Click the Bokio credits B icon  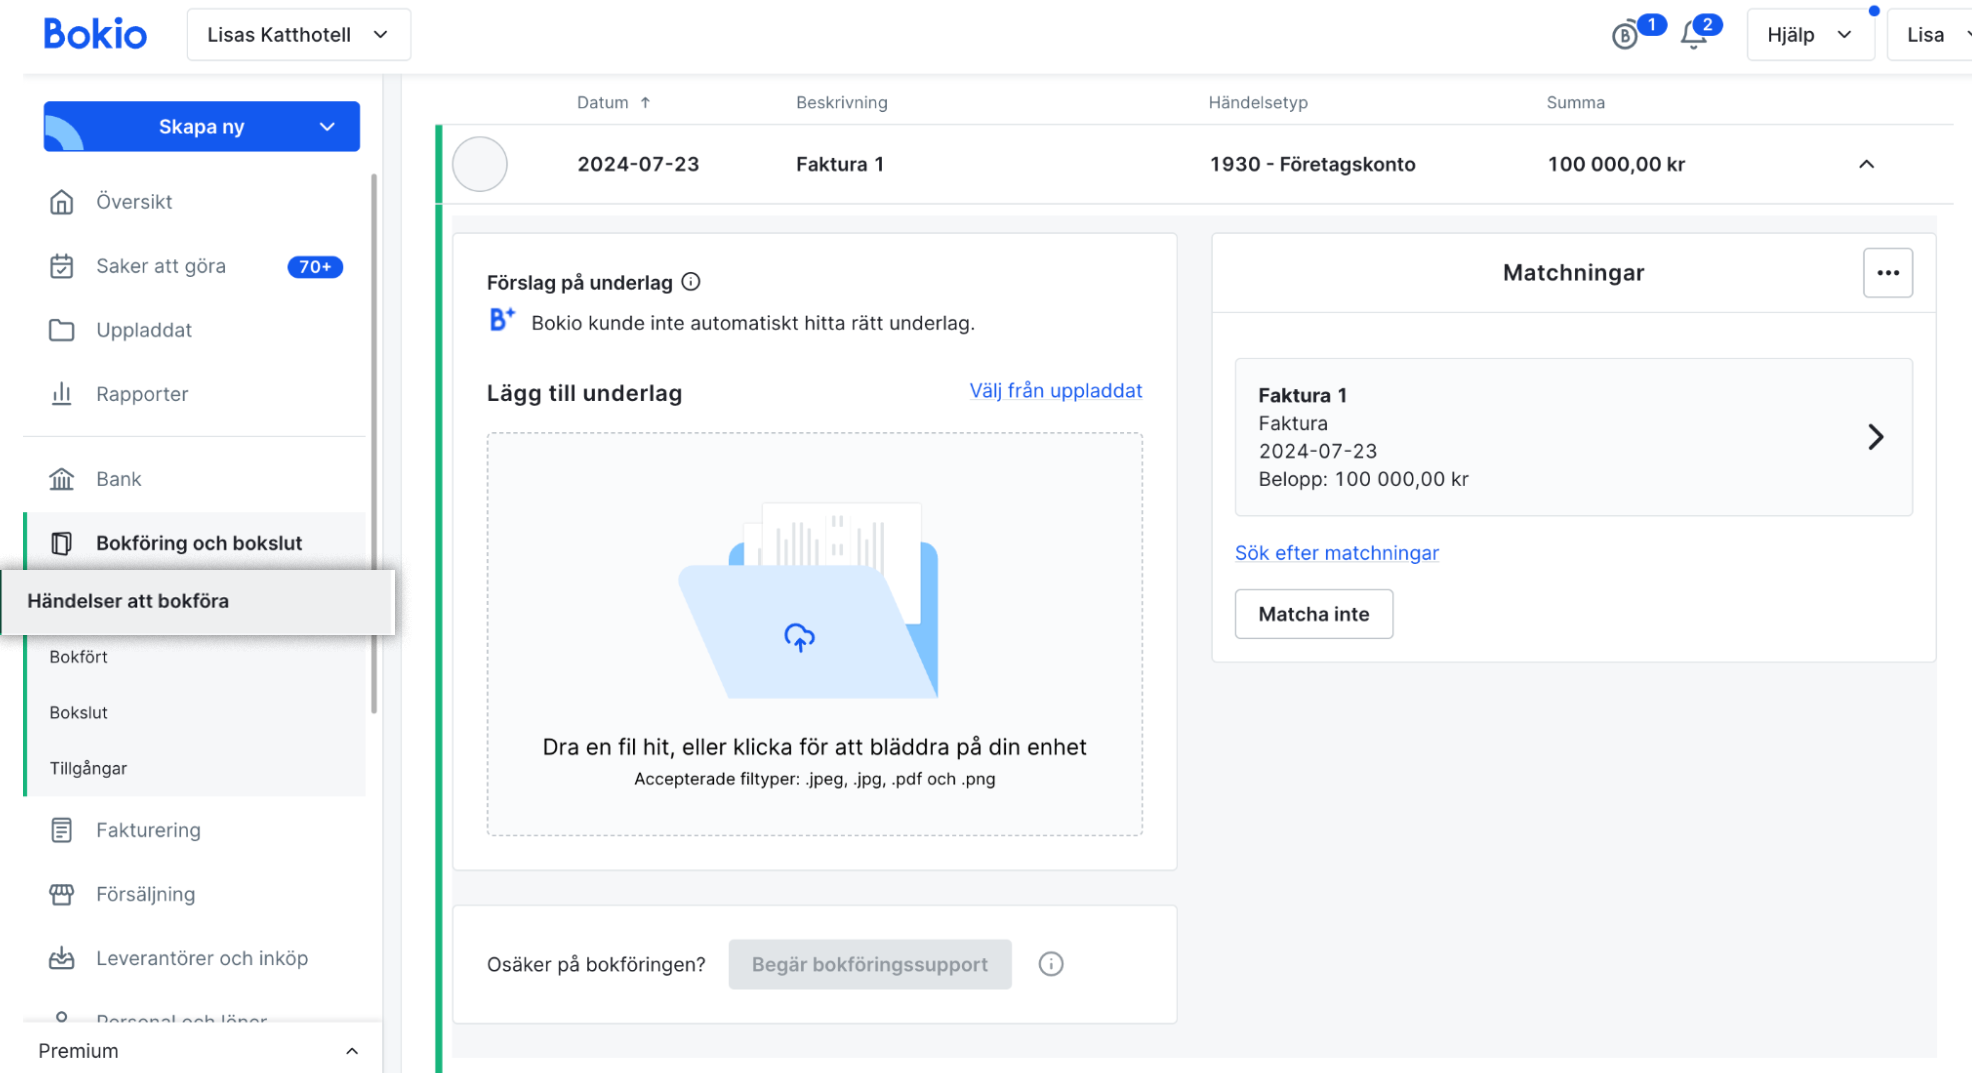coord(1625,36)
